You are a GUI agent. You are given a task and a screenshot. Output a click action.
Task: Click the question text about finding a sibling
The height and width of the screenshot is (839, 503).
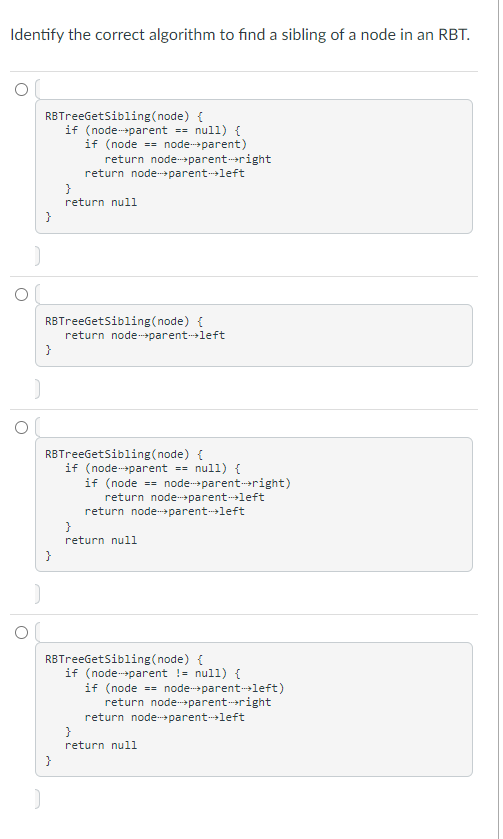tap(240, 35)
